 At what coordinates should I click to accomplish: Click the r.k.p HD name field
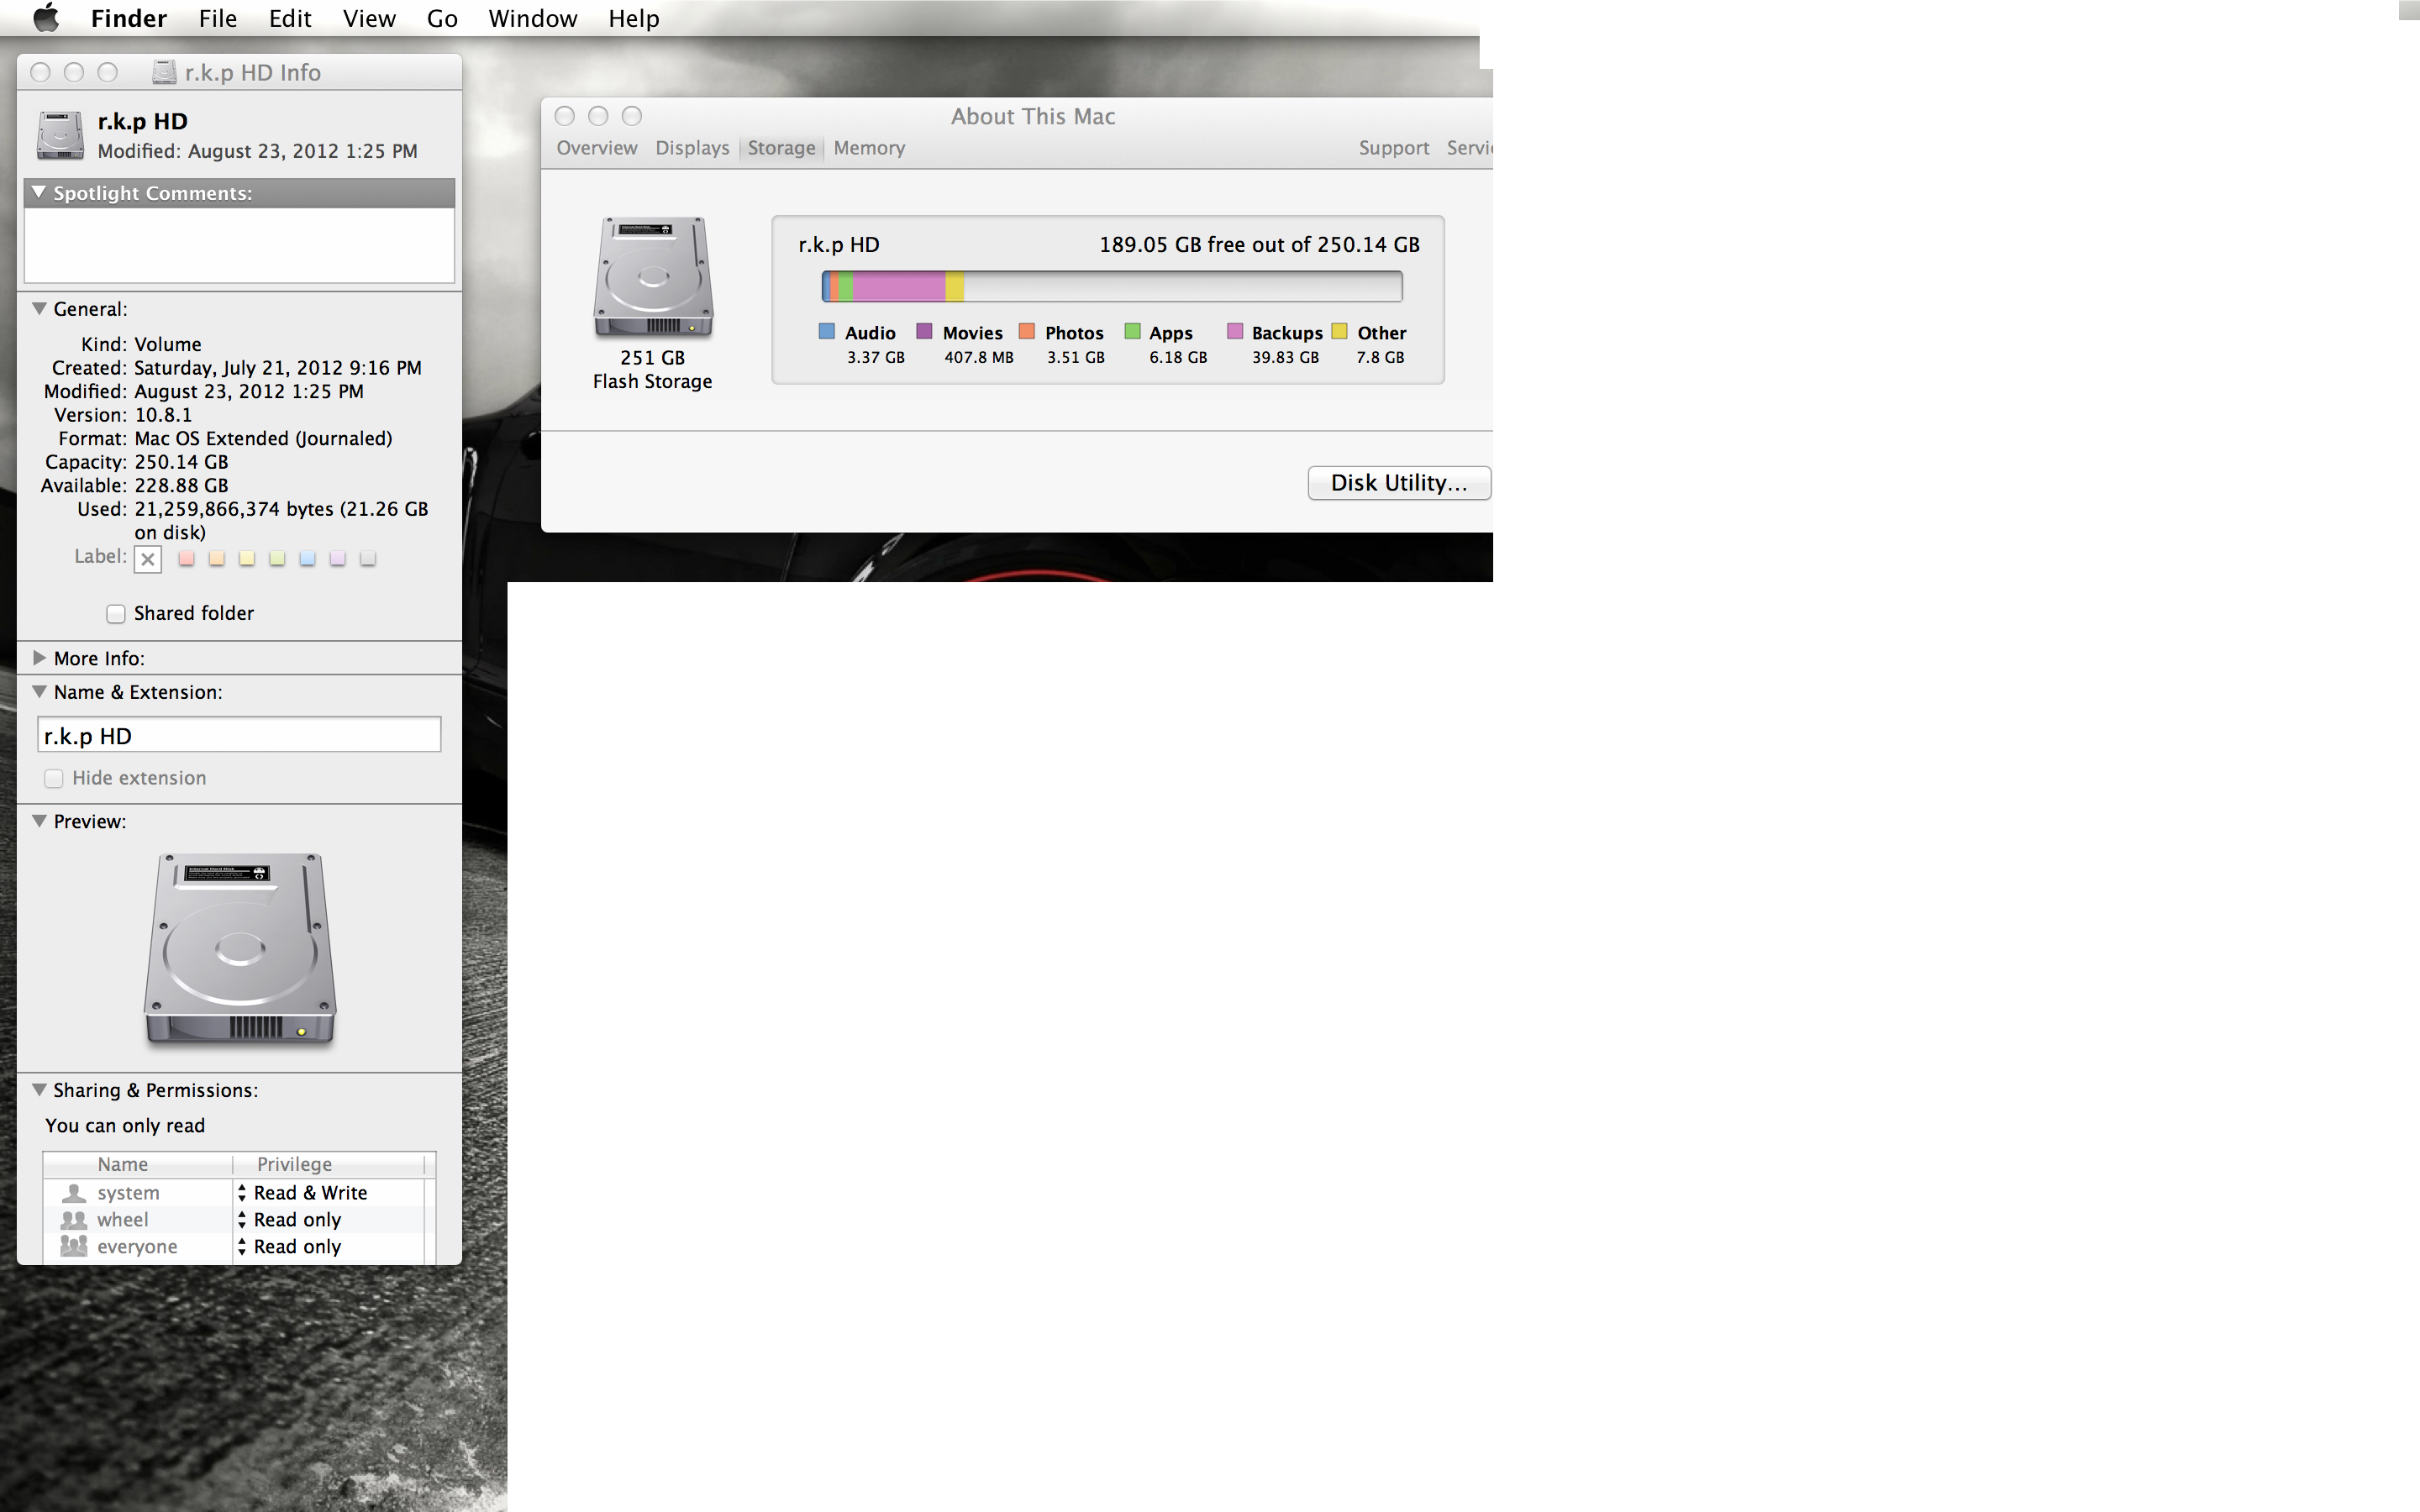[x=239, y=735]
